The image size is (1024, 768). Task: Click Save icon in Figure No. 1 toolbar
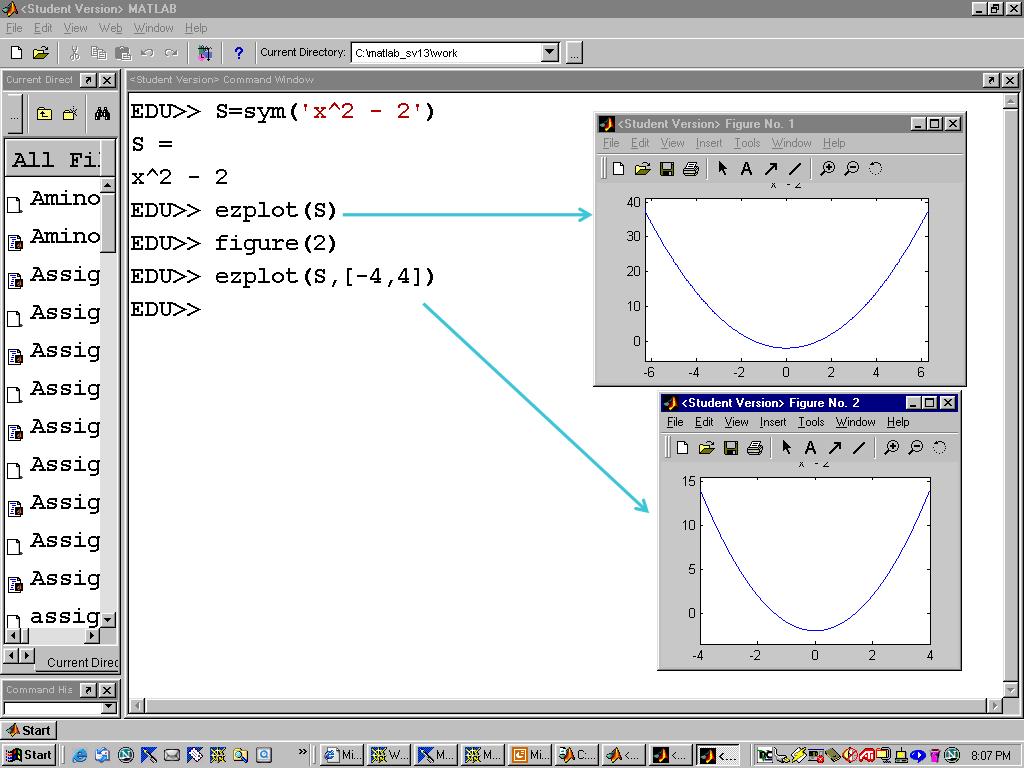click(x=667, y=169)
